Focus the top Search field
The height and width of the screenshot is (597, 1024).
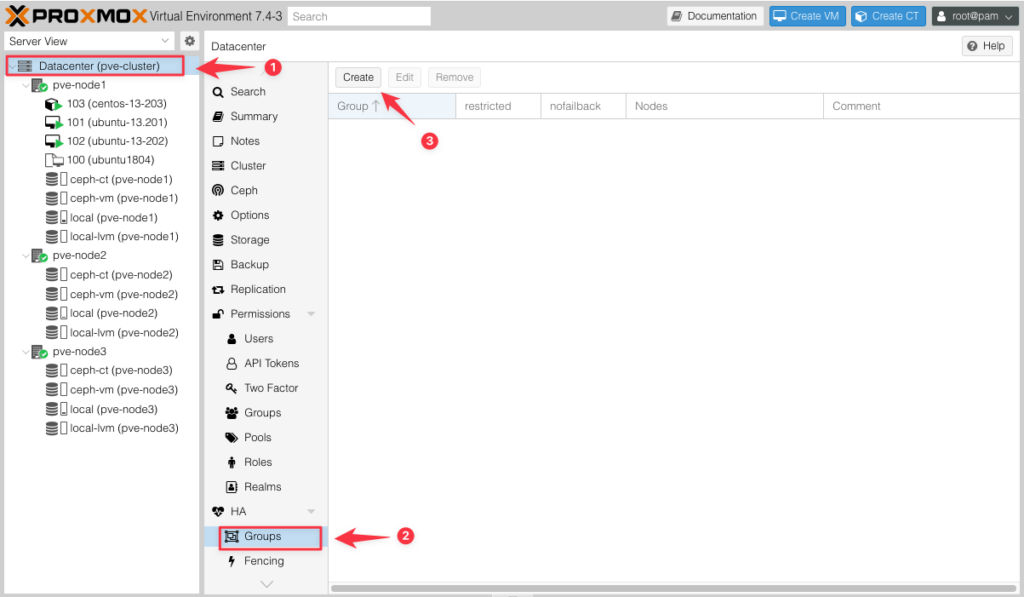(x=359, y=16)
